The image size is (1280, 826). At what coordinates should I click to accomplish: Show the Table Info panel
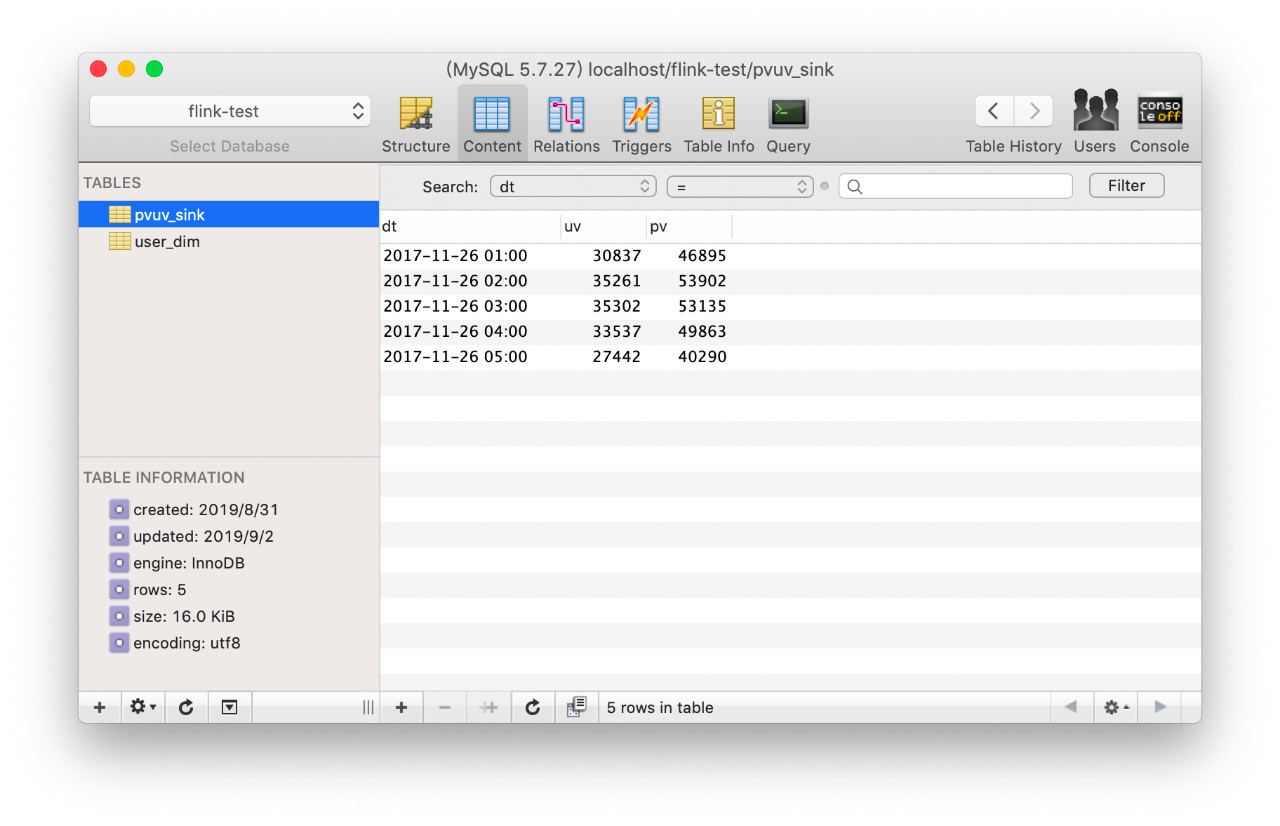pyautogui.click(x=718, y=124)
